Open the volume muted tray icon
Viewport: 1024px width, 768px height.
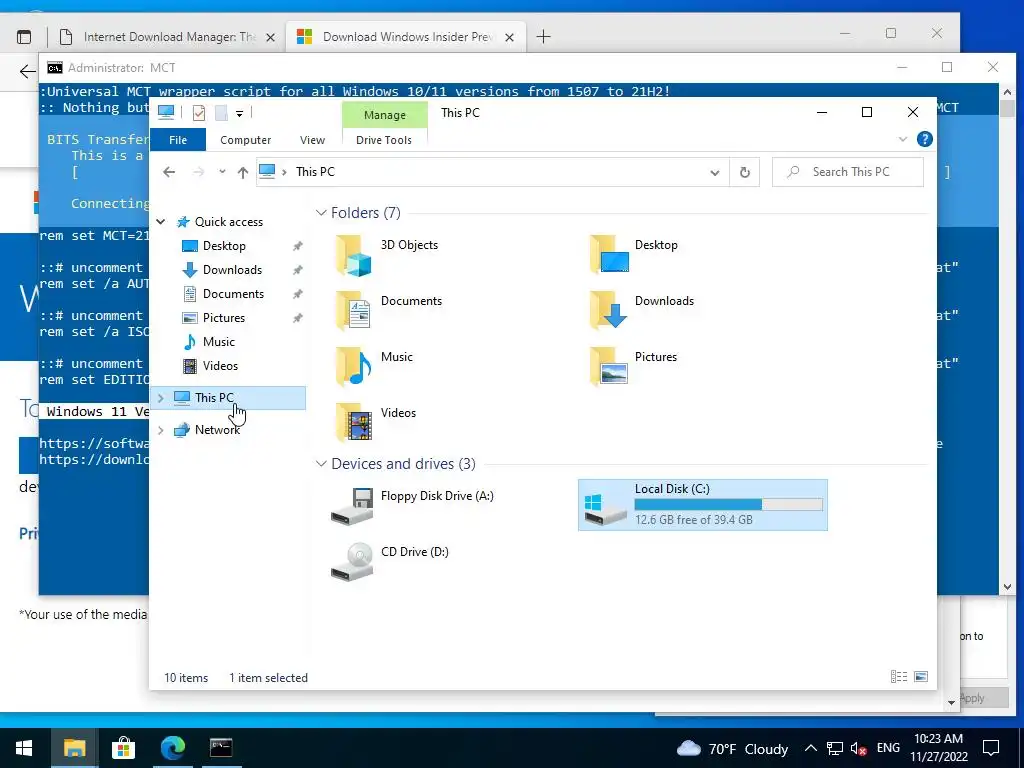(x=858, y=748)
